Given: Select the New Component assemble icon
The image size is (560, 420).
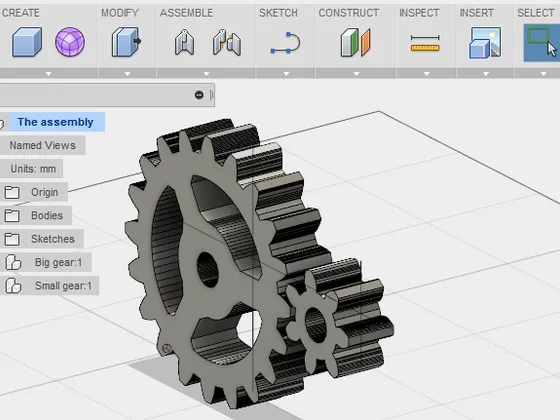Looking at the screenshot, I should (184, 42).
